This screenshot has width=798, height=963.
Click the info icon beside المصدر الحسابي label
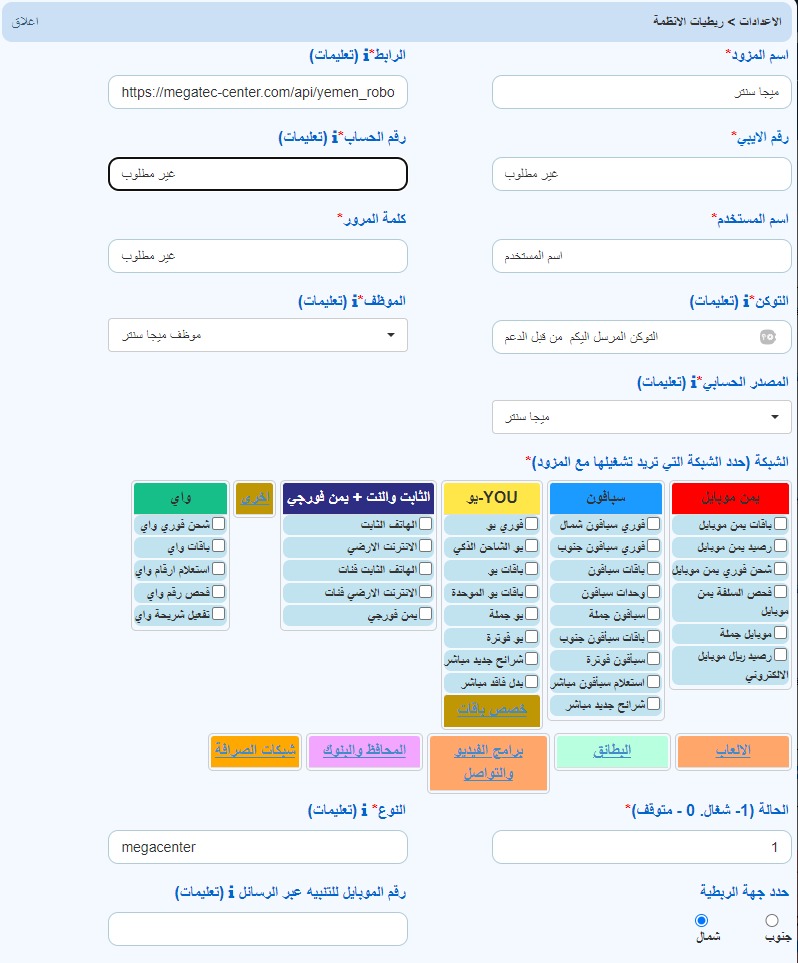pyautogui.click(x=694, y=382)
